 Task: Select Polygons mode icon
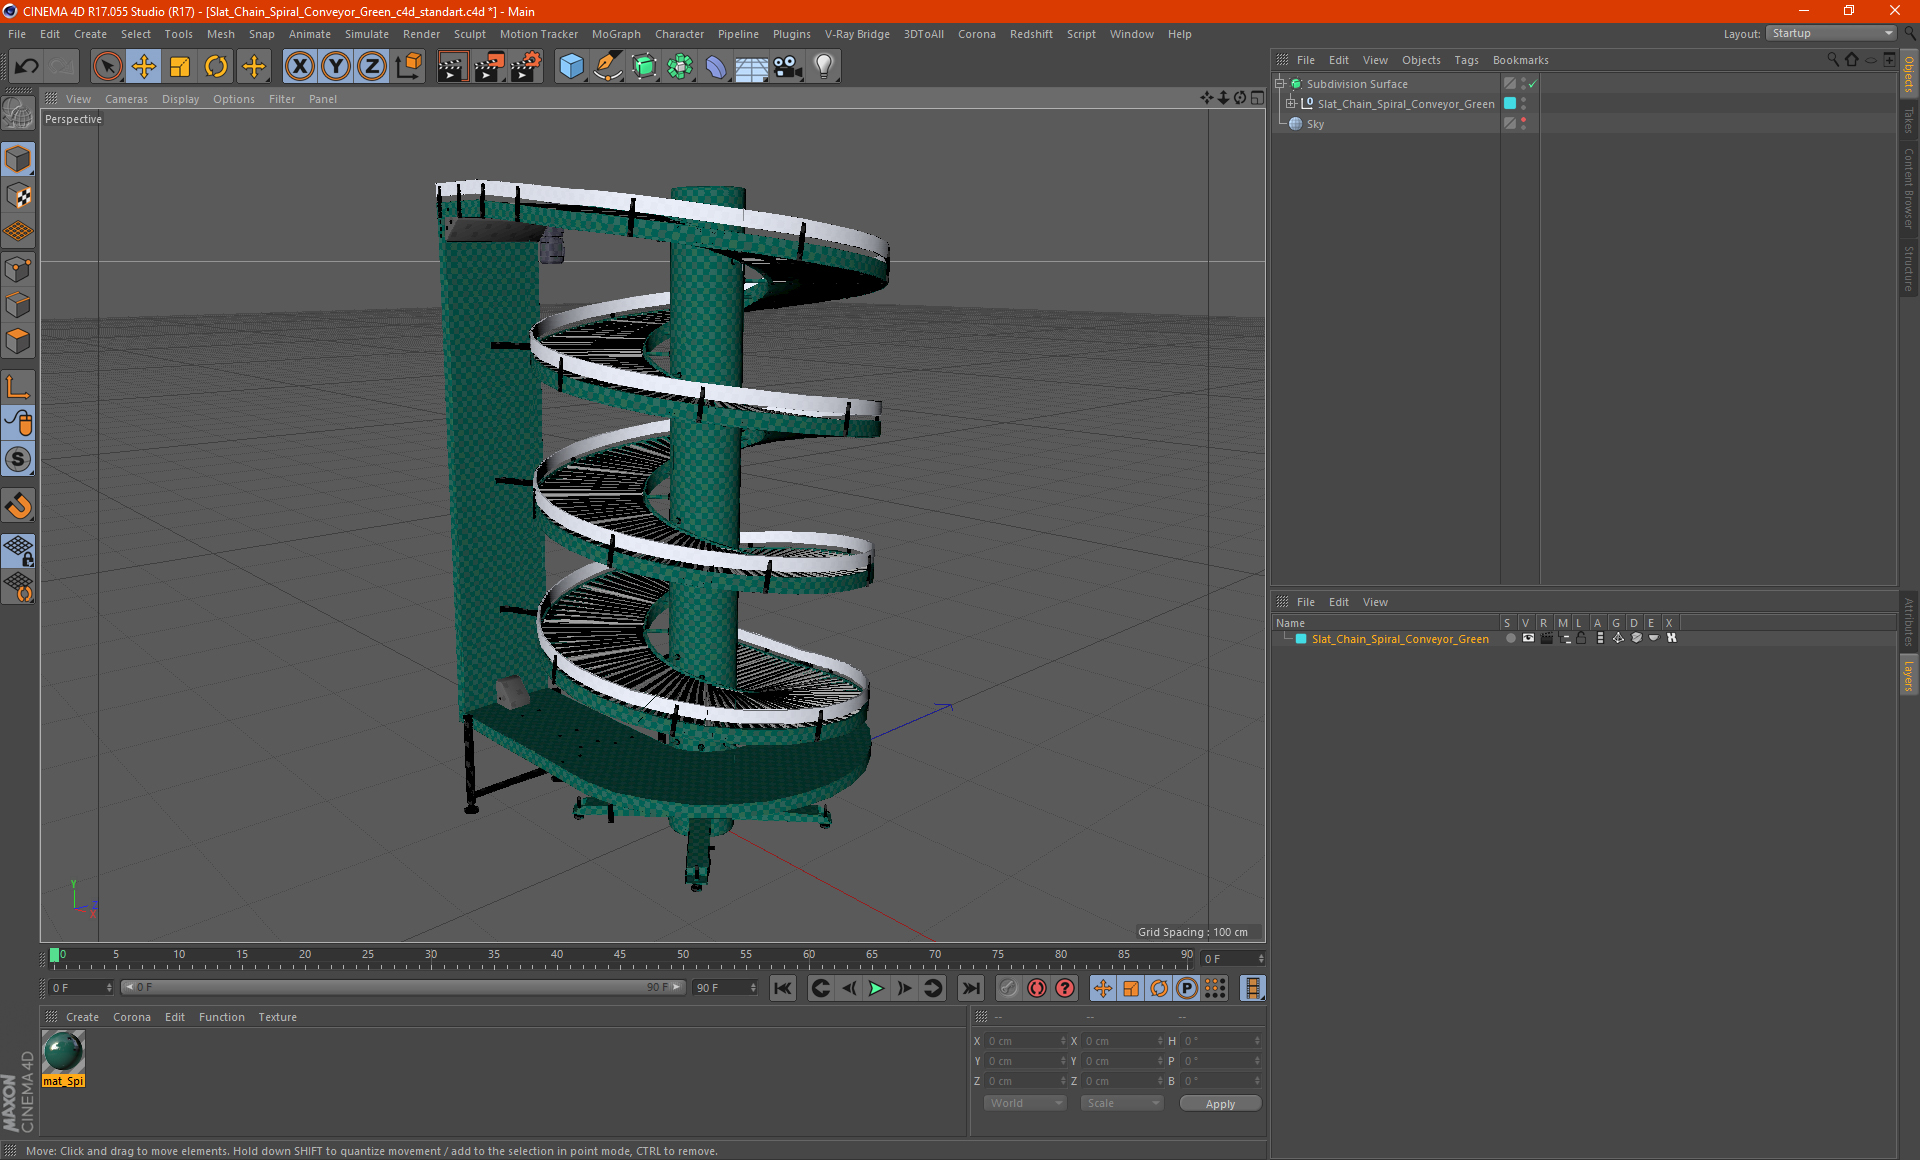[18, 341]
